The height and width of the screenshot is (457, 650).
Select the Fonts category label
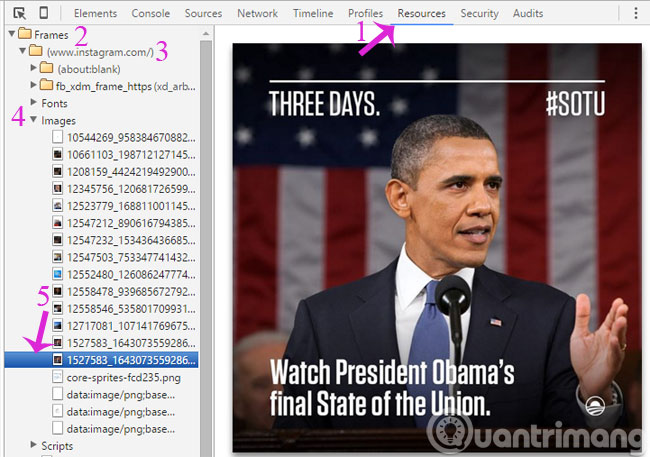tap(54, 103)
